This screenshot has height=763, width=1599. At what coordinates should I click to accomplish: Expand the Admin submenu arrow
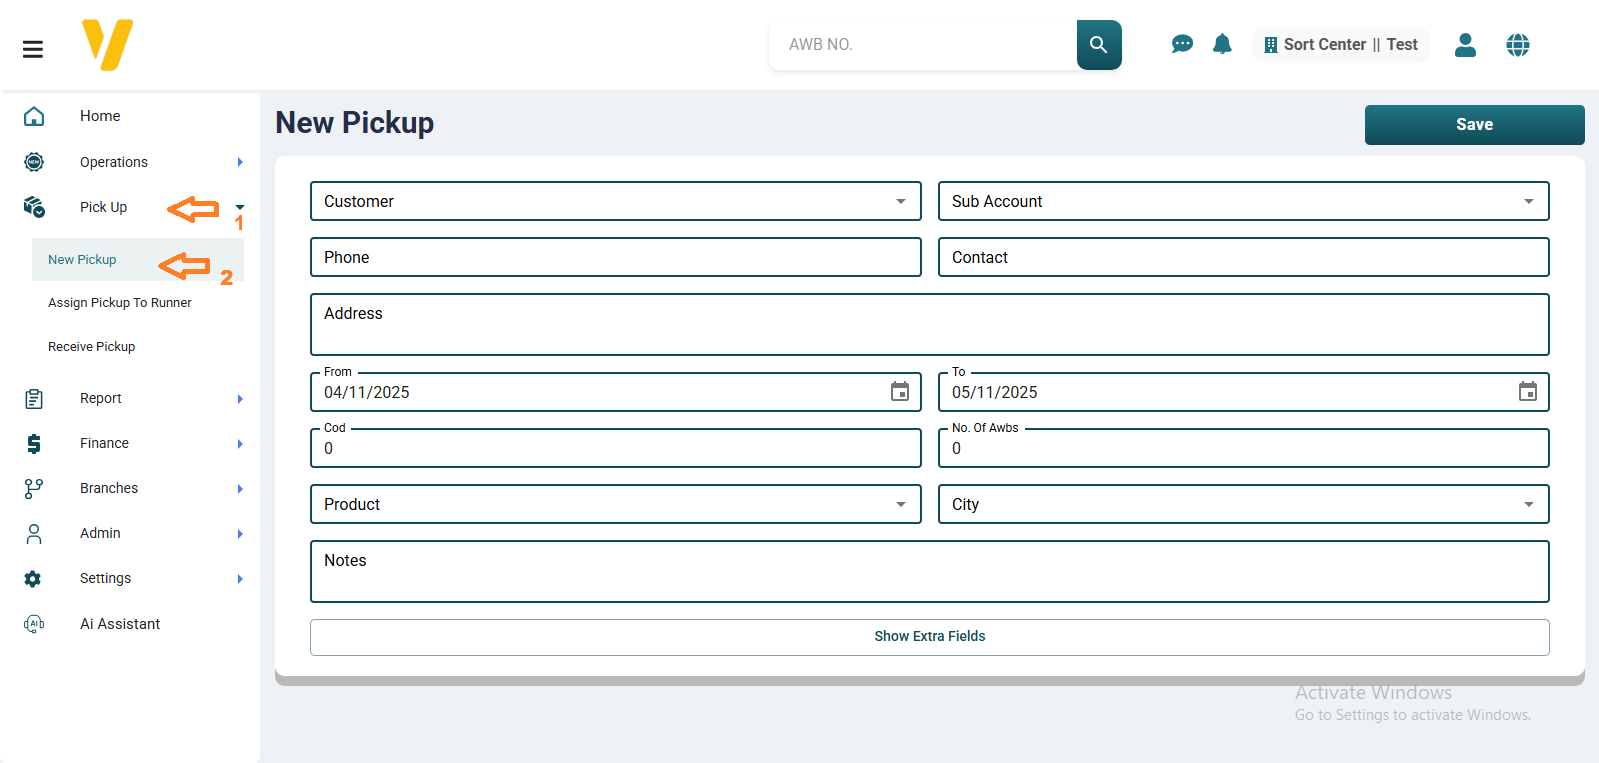240,534
